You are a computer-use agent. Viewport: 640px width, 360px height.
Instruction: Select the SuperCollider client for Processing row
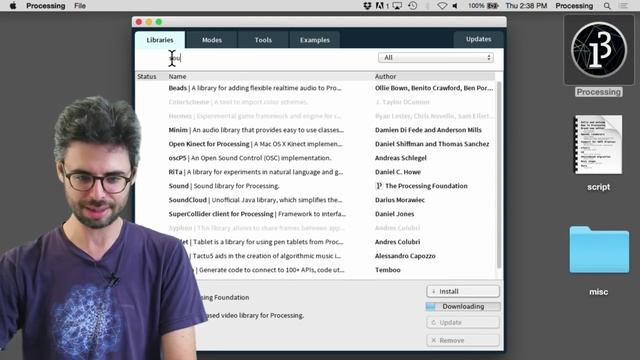315,214
